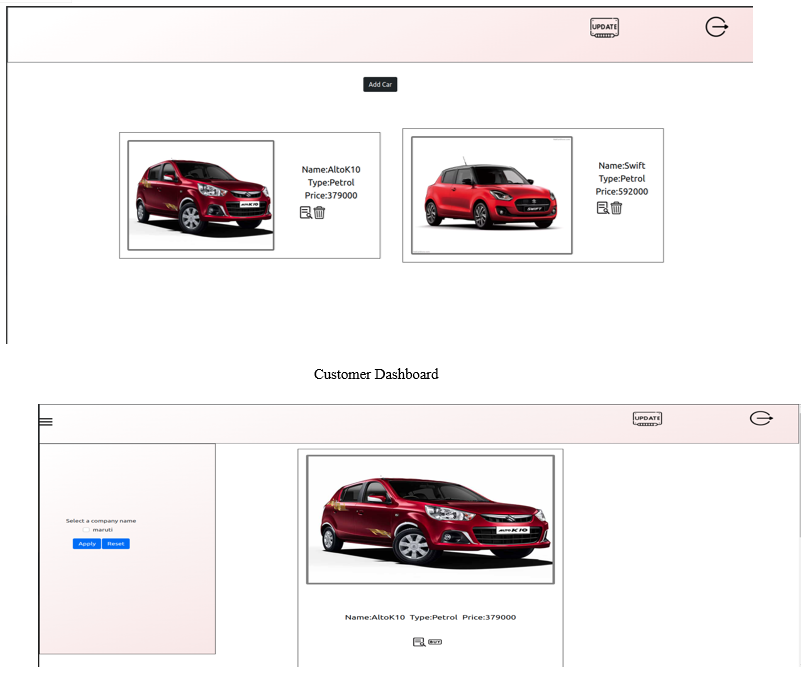Click the logout icon in the Customer Dashboard header
809x674 pixels.
(761, 418)
